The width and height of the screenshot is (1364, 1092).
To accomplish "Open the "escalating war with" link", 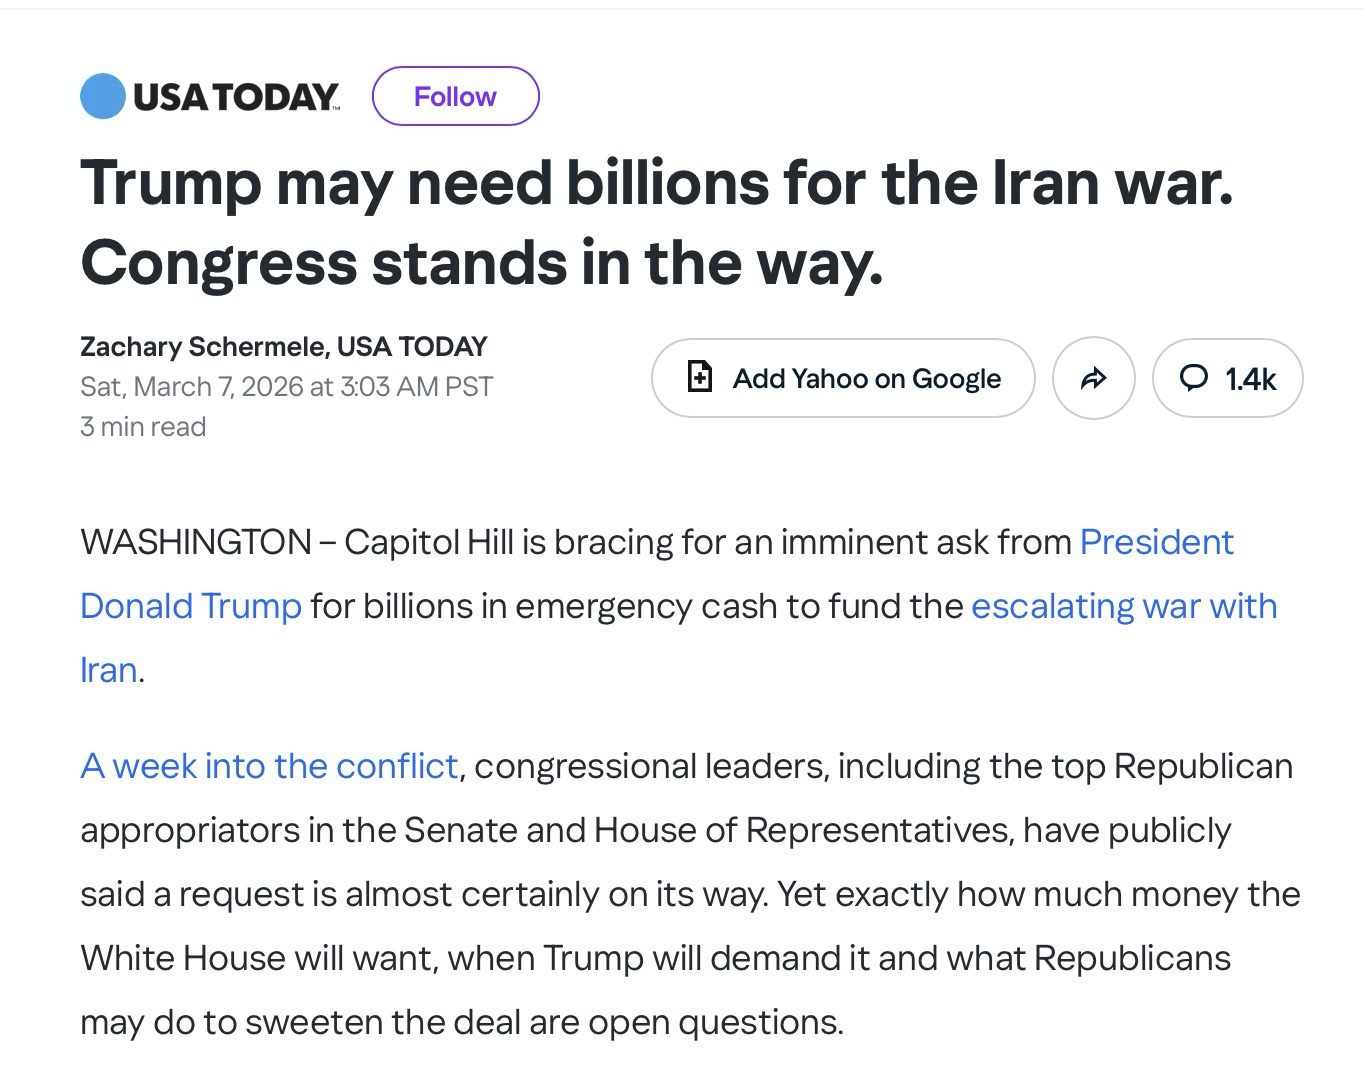I will (1123, 606).
